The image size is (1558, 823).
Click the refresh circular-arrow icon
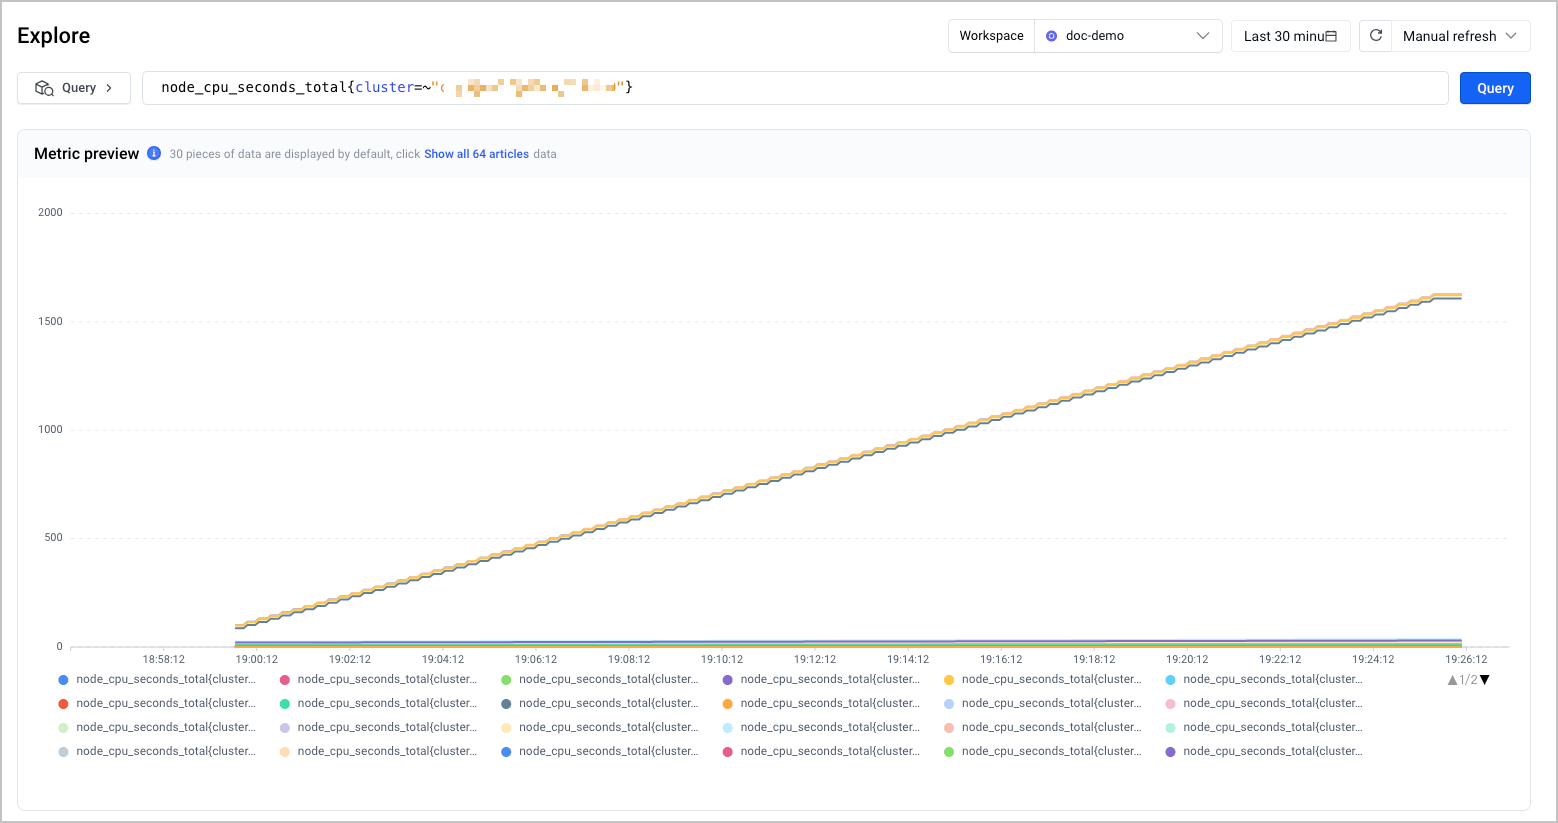(1376, 35)
